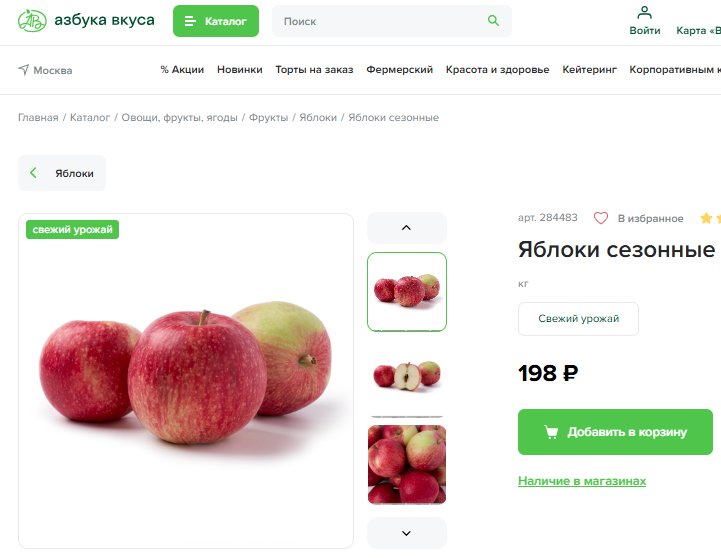Select the halved apple thumbnail
The image size is (721, 558).
(x=406, y=376)
